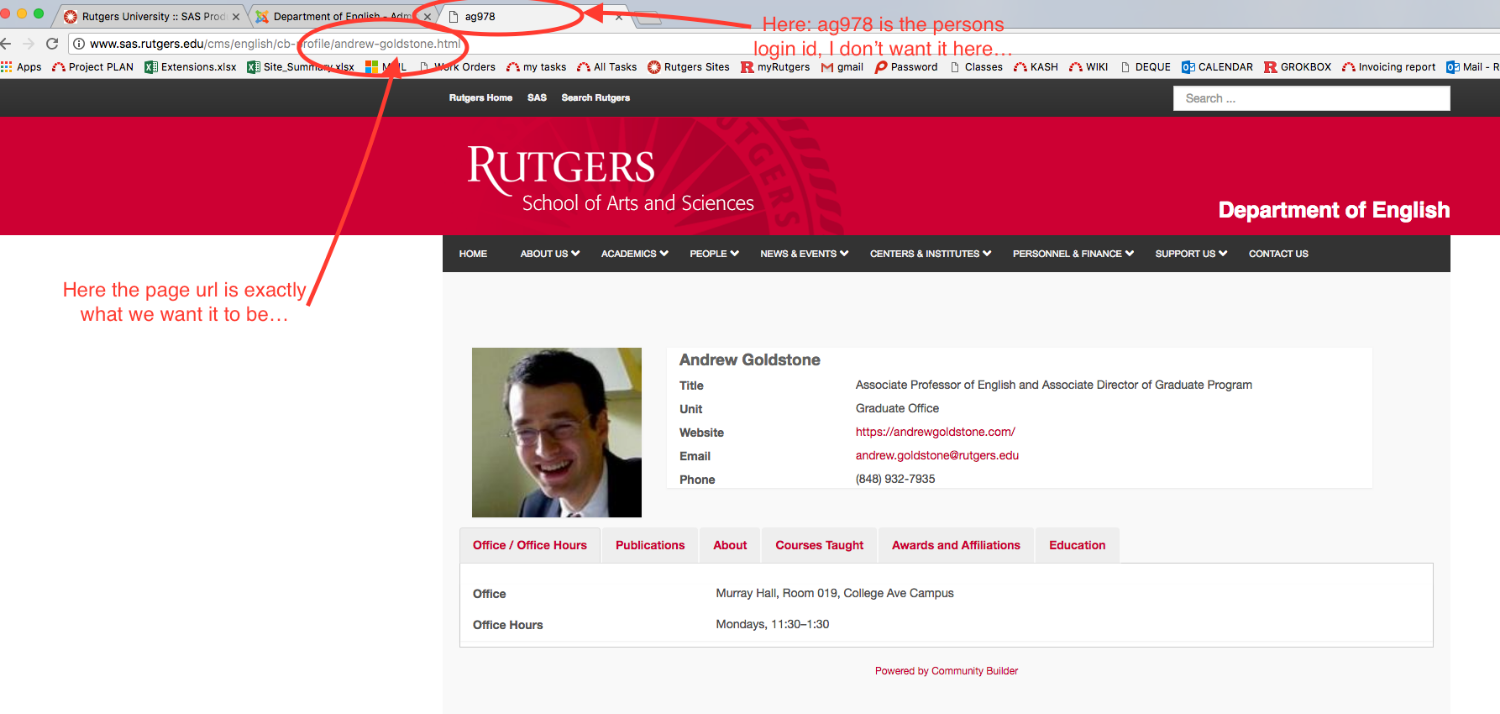Click the Rutgers School of Arts and Sciences logo

click(x=611, y=180)
